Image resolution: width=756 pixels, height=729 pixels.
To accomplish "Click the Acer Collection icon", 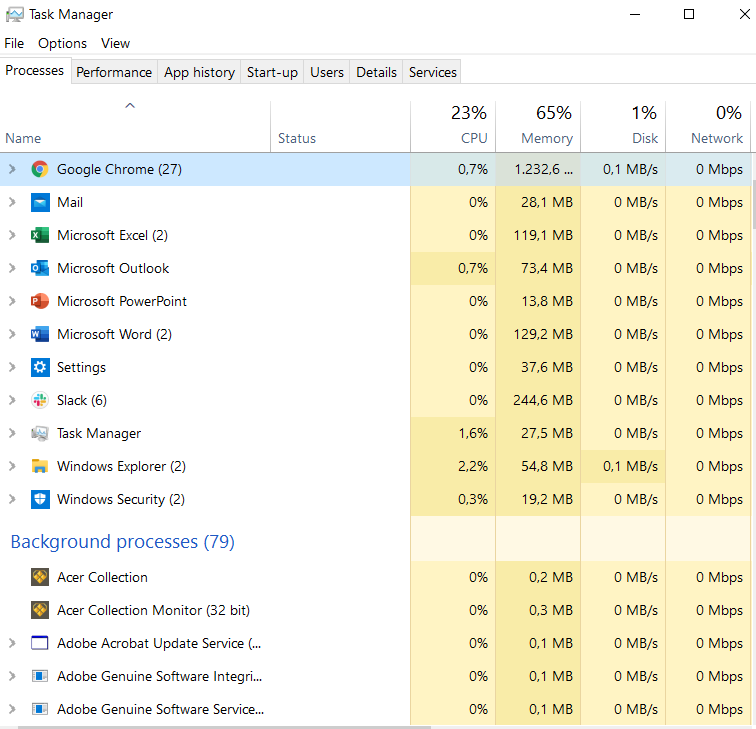I will pos(40,577).
